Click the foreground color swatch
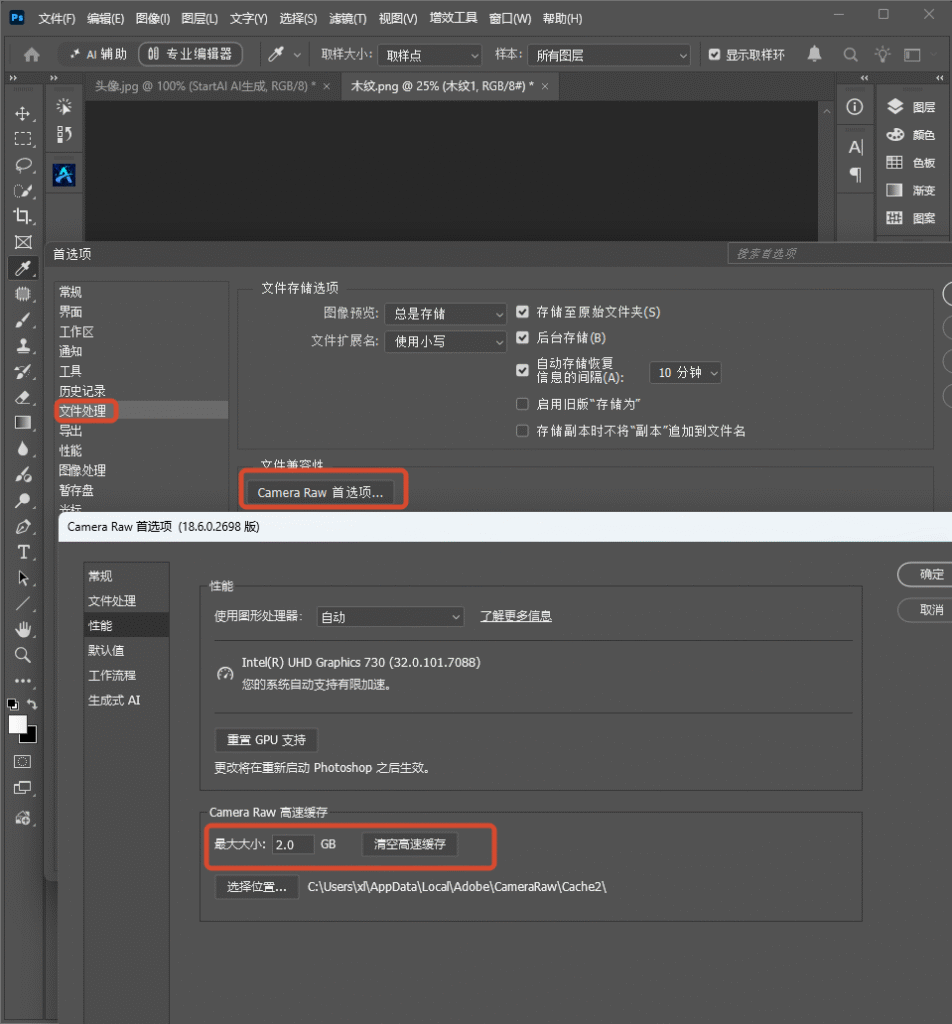 pyautogui.click(x=18, y=724)
